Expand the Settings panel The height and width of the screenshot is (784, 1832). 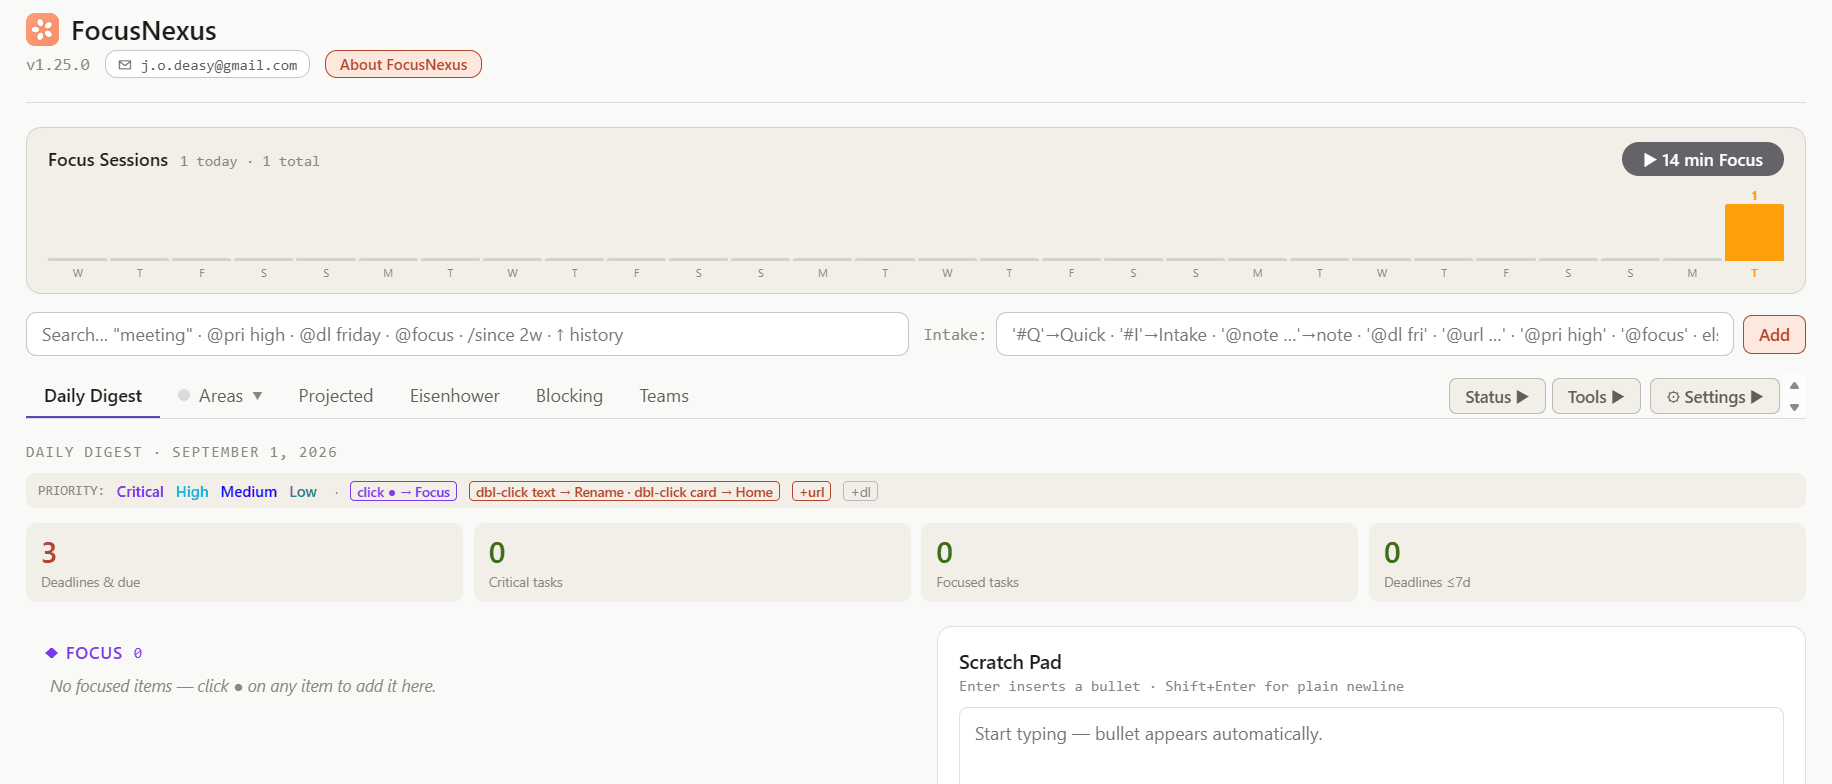1714,396
